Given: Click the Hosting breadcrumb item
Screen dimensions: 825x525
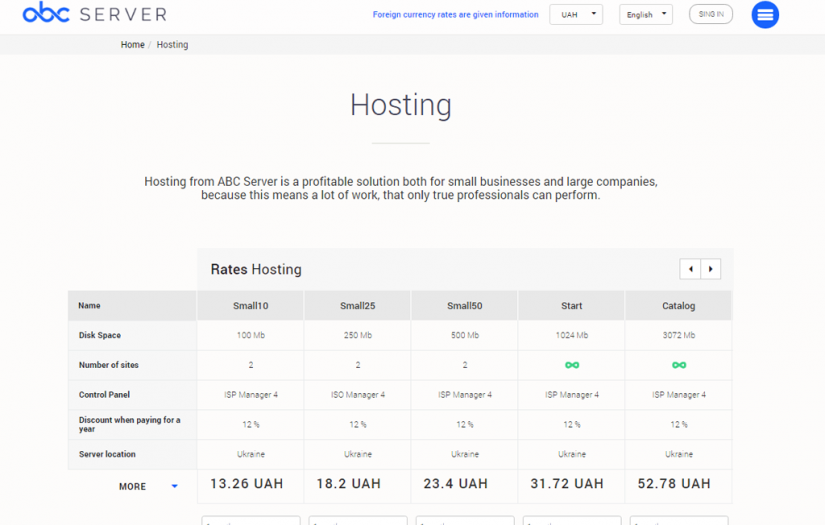Looking at the screenshot, I should tap(172, 45).
